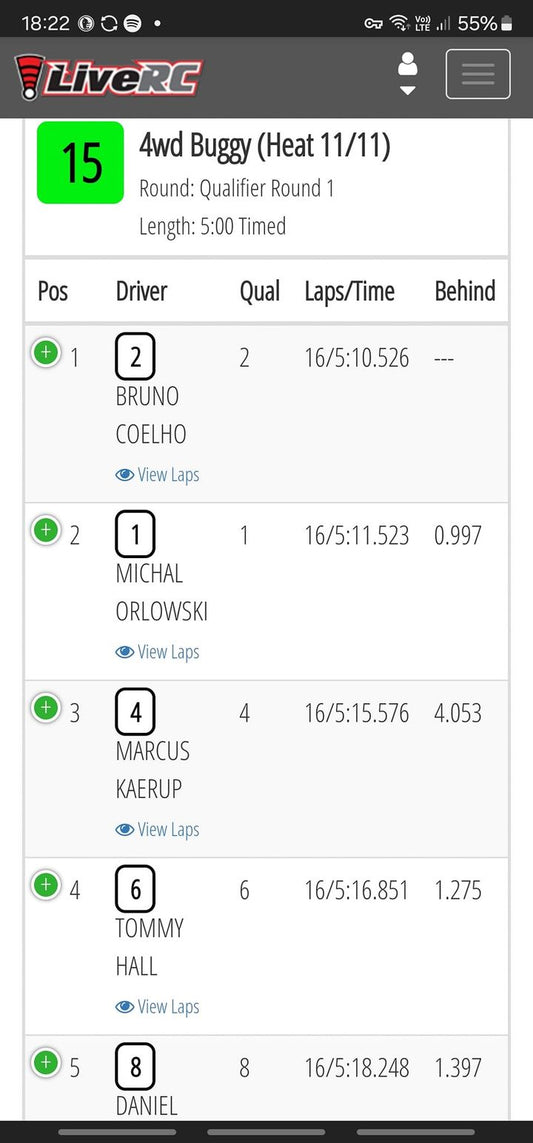The image size is (533, 1143).
Task: Click car number 6 badge
Action: point(135,889)
